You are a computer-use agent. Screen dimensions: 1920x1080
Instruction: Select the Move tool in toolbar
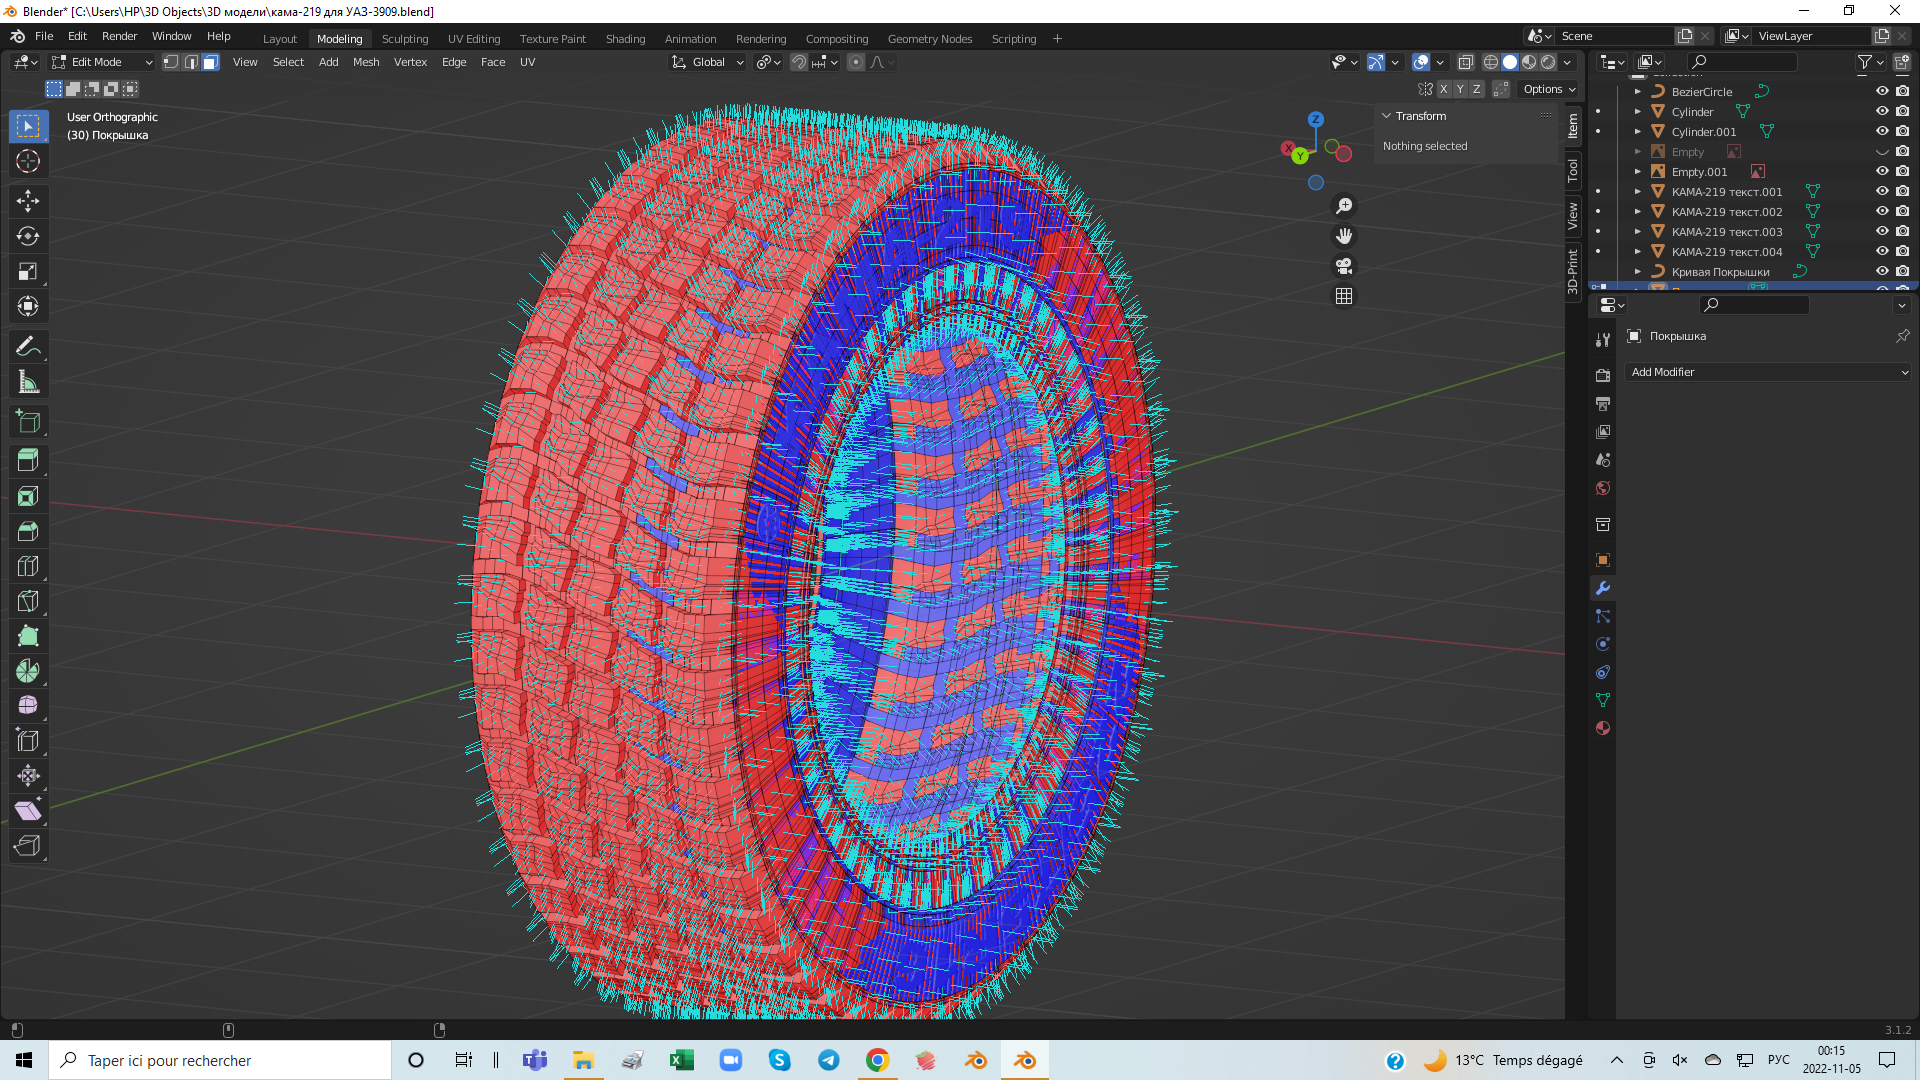(x=28, y=201)
